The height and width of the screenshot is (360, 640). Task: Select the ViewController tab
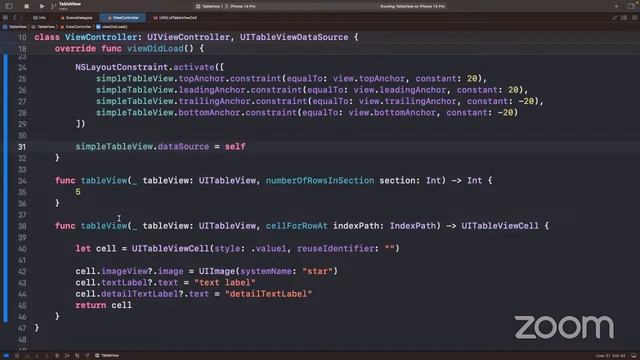pyautogui.click(x=123, y=18)
